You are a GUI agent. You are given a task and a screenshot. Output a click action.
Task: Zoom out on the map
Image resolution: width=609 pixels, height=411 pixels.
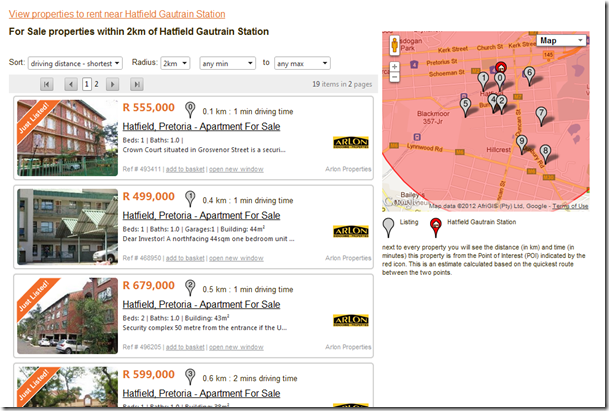tap(395, 77)
